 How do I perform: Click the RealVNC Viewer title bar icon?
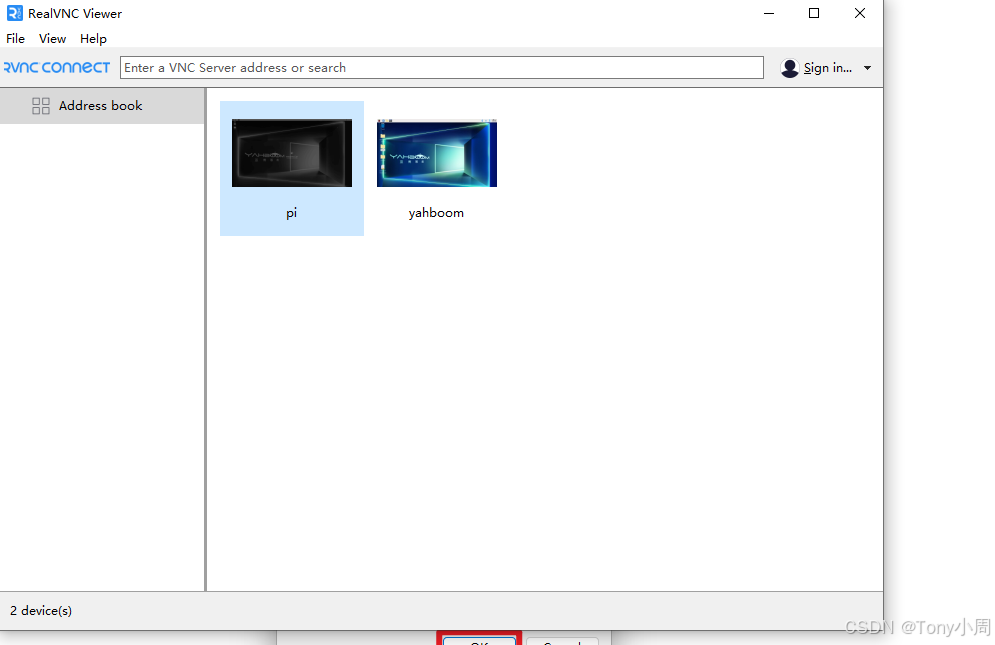click(x=15, y=13)
